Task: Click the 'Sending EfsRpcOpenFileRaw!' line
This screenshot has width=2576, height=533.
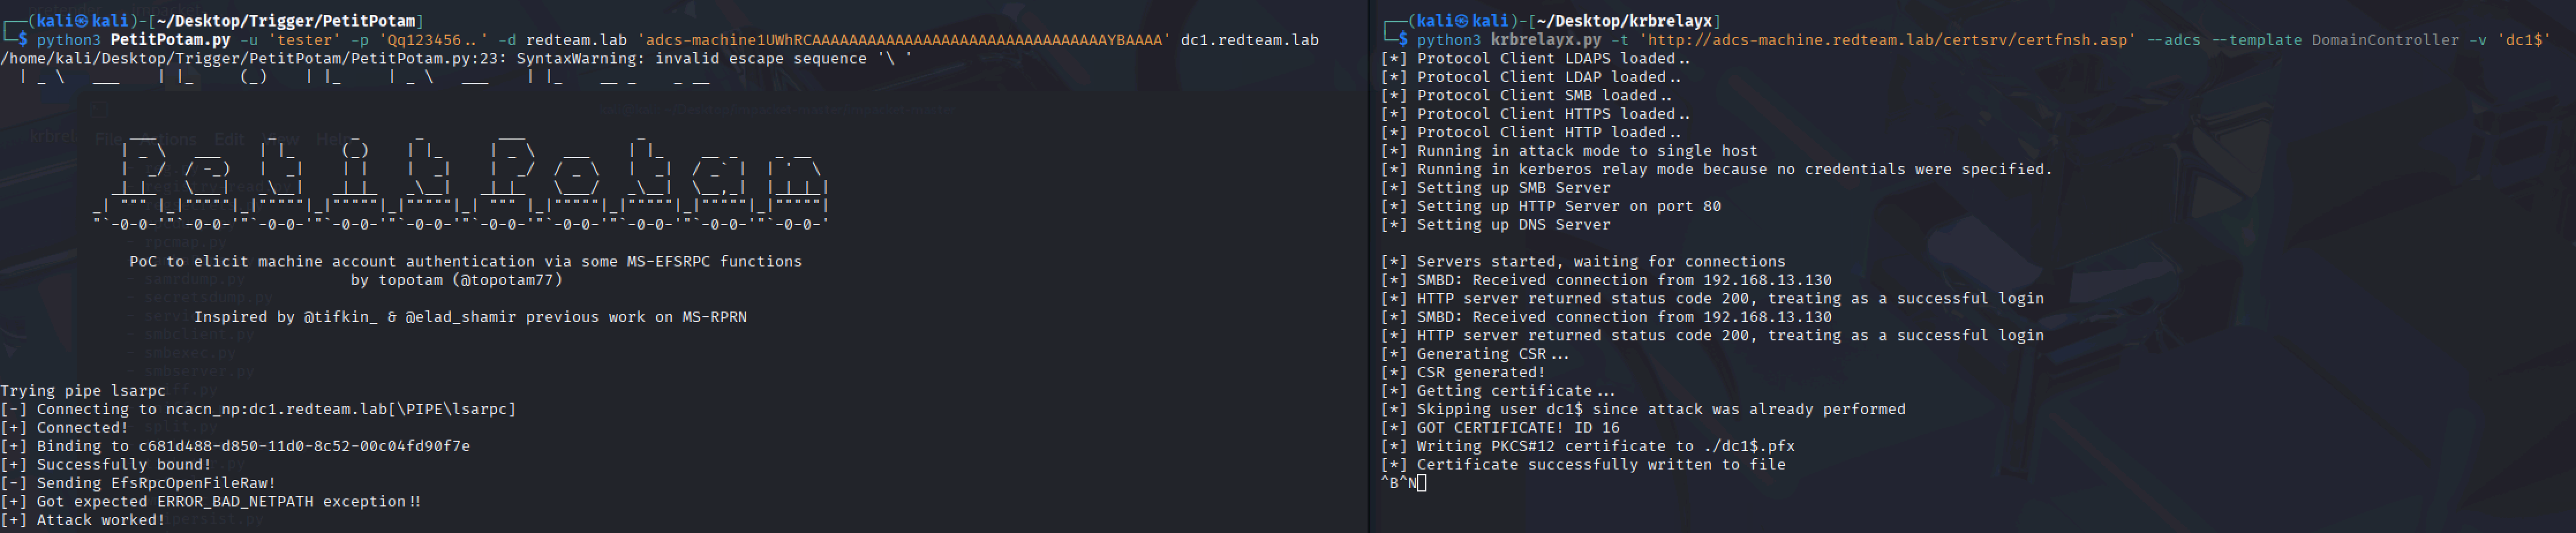Action: coord(138,483)
